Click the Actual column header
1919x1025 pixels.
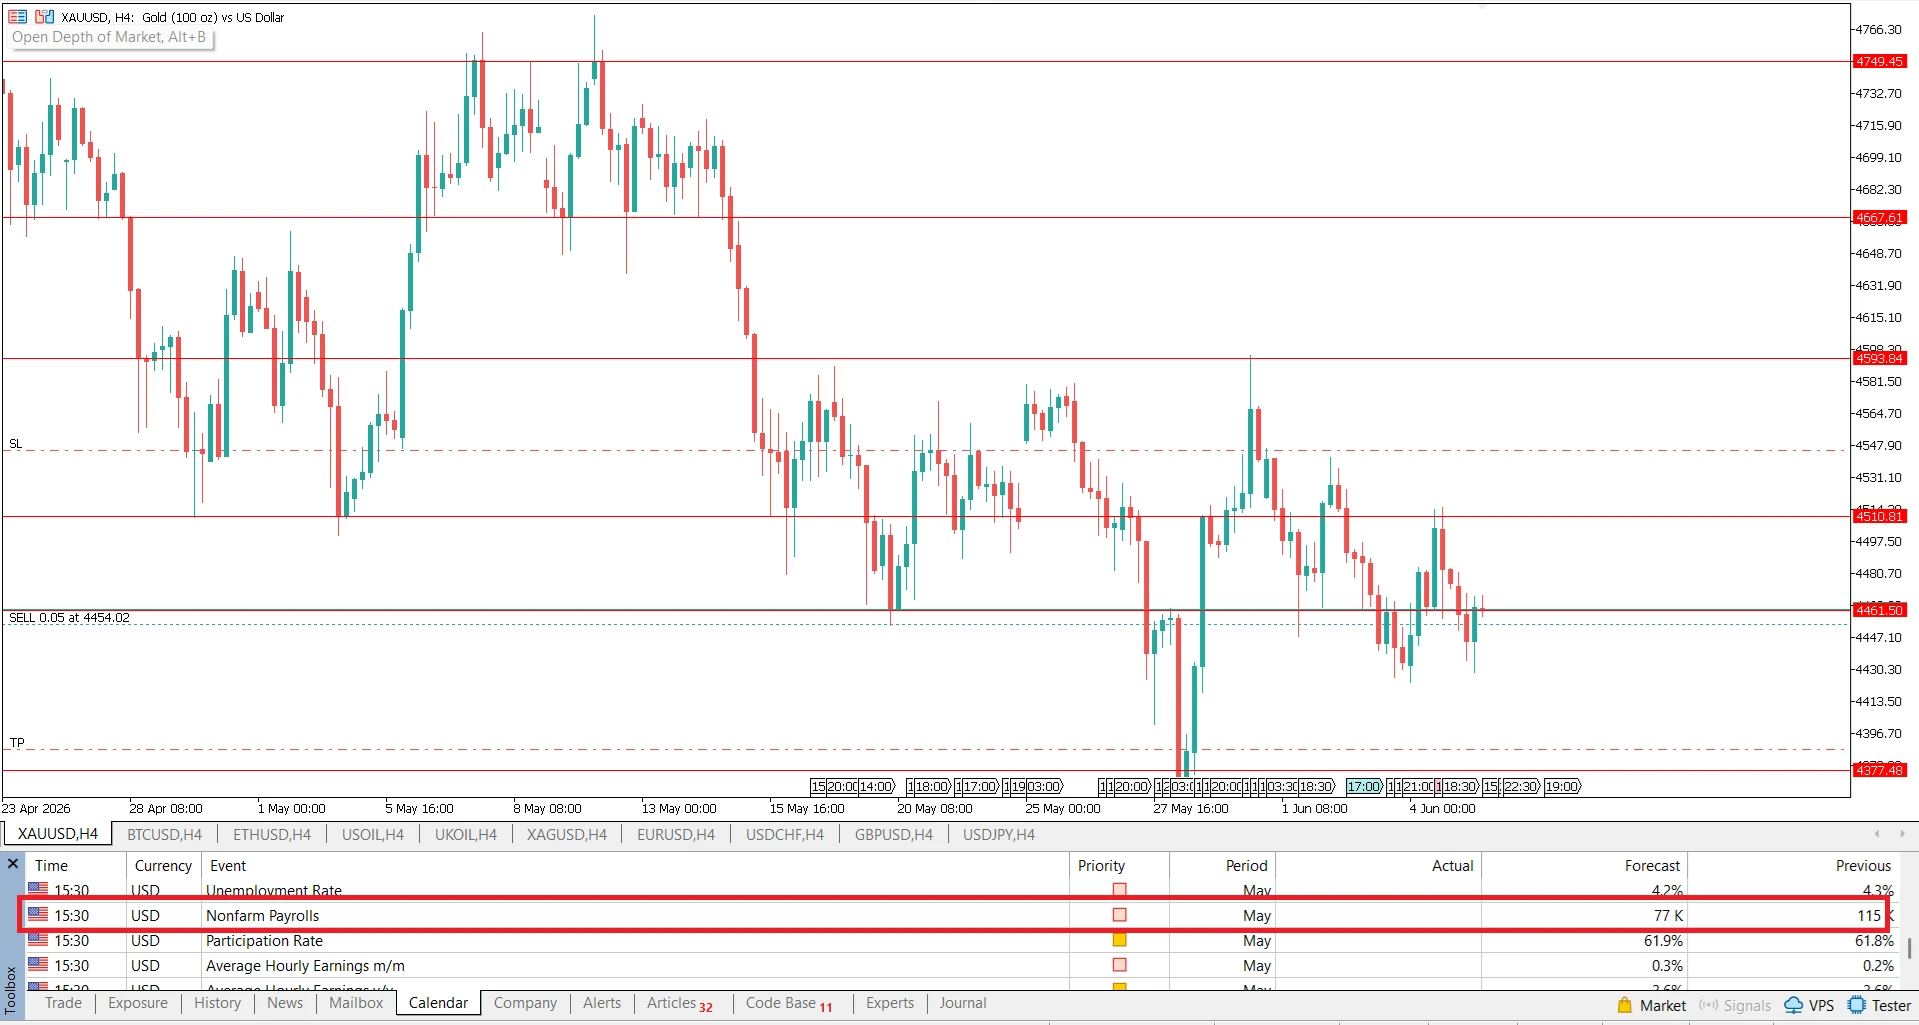1378,866
